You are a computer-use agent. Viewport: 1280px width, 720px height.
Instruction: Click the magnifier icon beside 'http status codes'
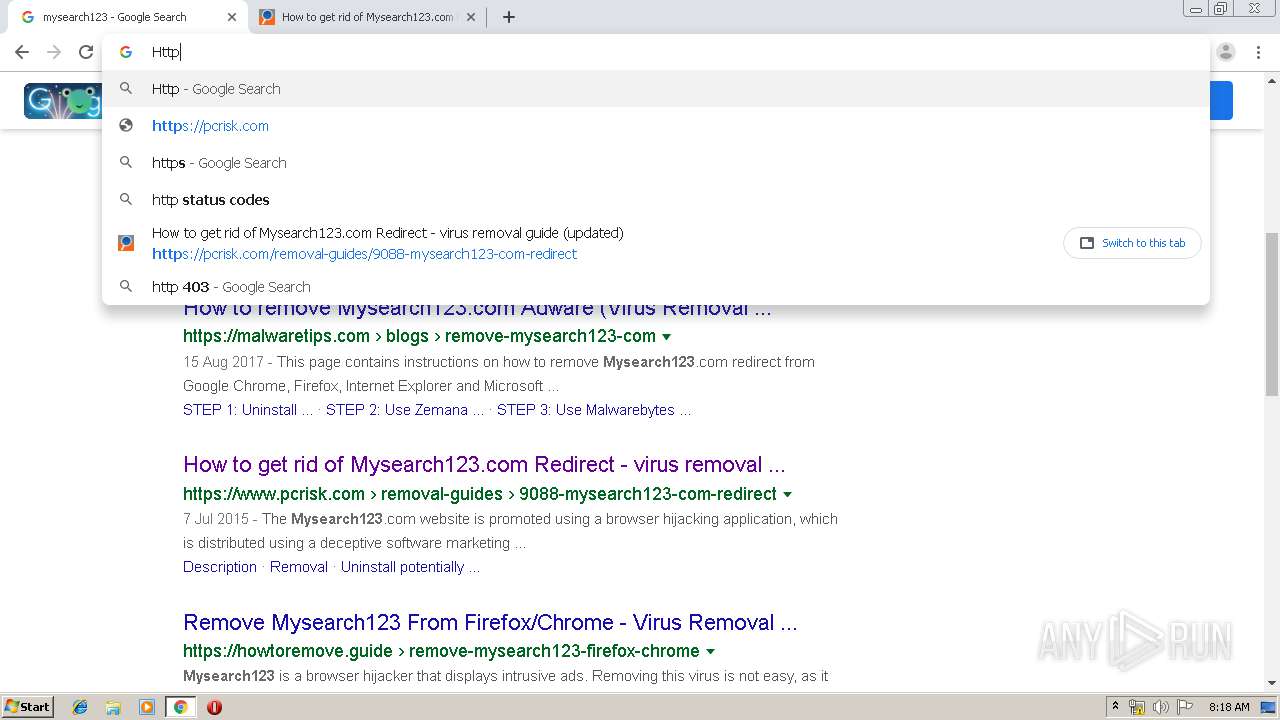pos(126,200)
